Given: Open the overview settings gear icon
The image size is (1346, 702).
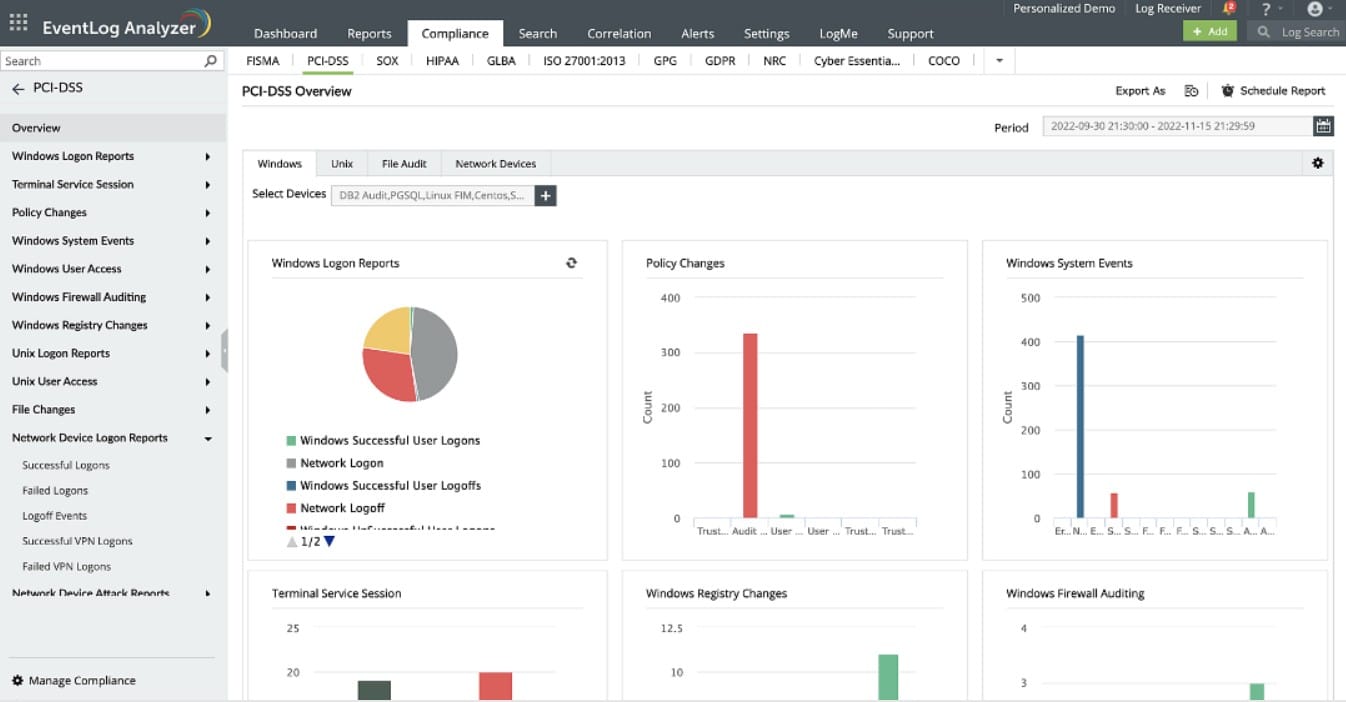Looking at the screenshot, I should [x=1318, y=163].
